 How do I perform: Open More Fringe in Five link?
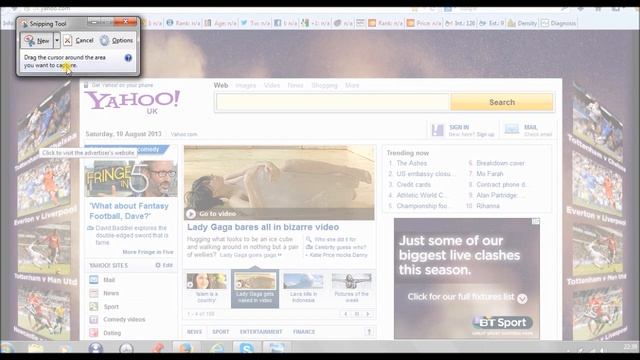coord(148,252)
